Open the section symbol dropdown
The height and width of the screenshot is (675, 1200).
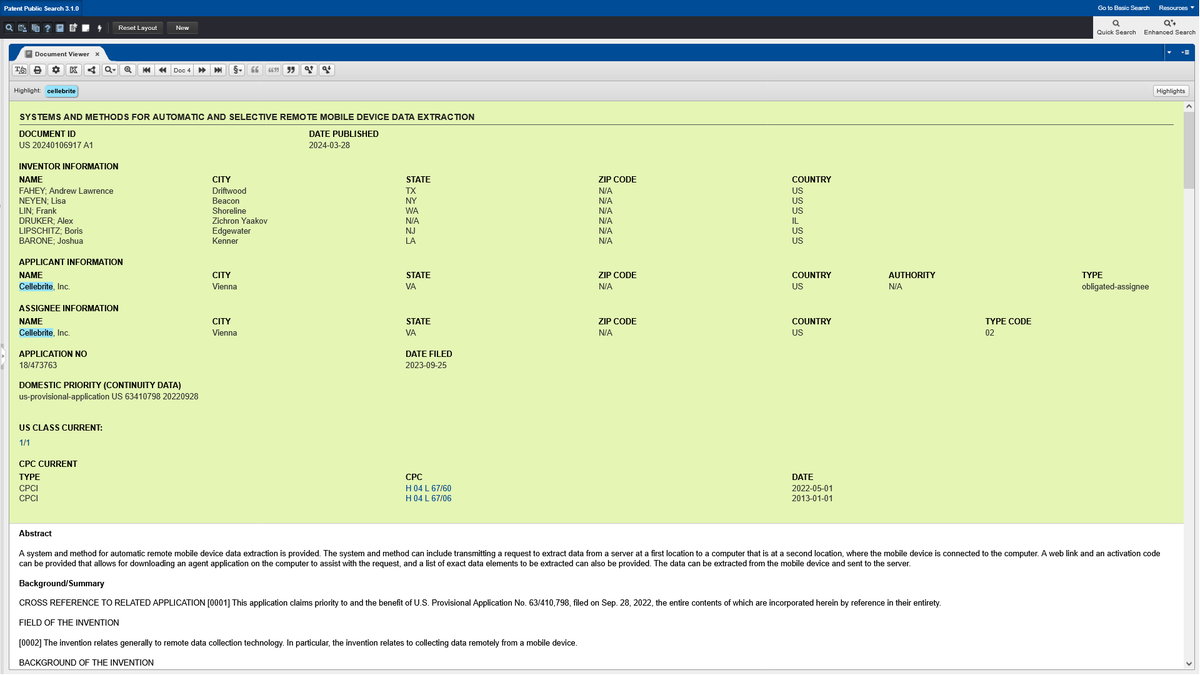click(237, 70)
